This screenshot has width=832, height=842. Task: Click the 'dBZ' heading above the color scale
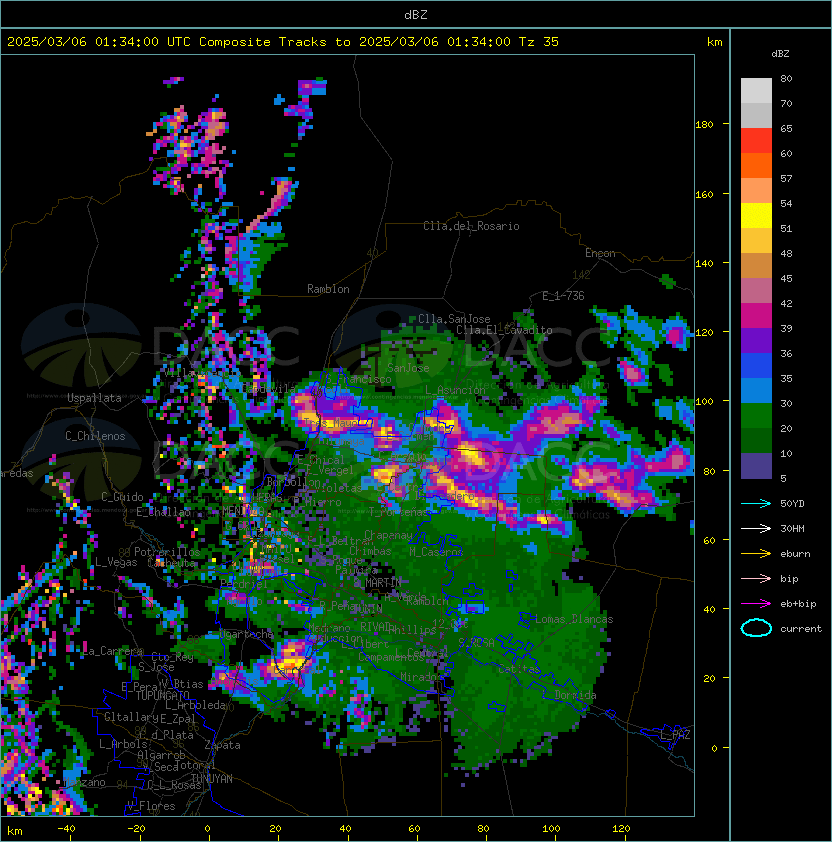click(780, 54)
